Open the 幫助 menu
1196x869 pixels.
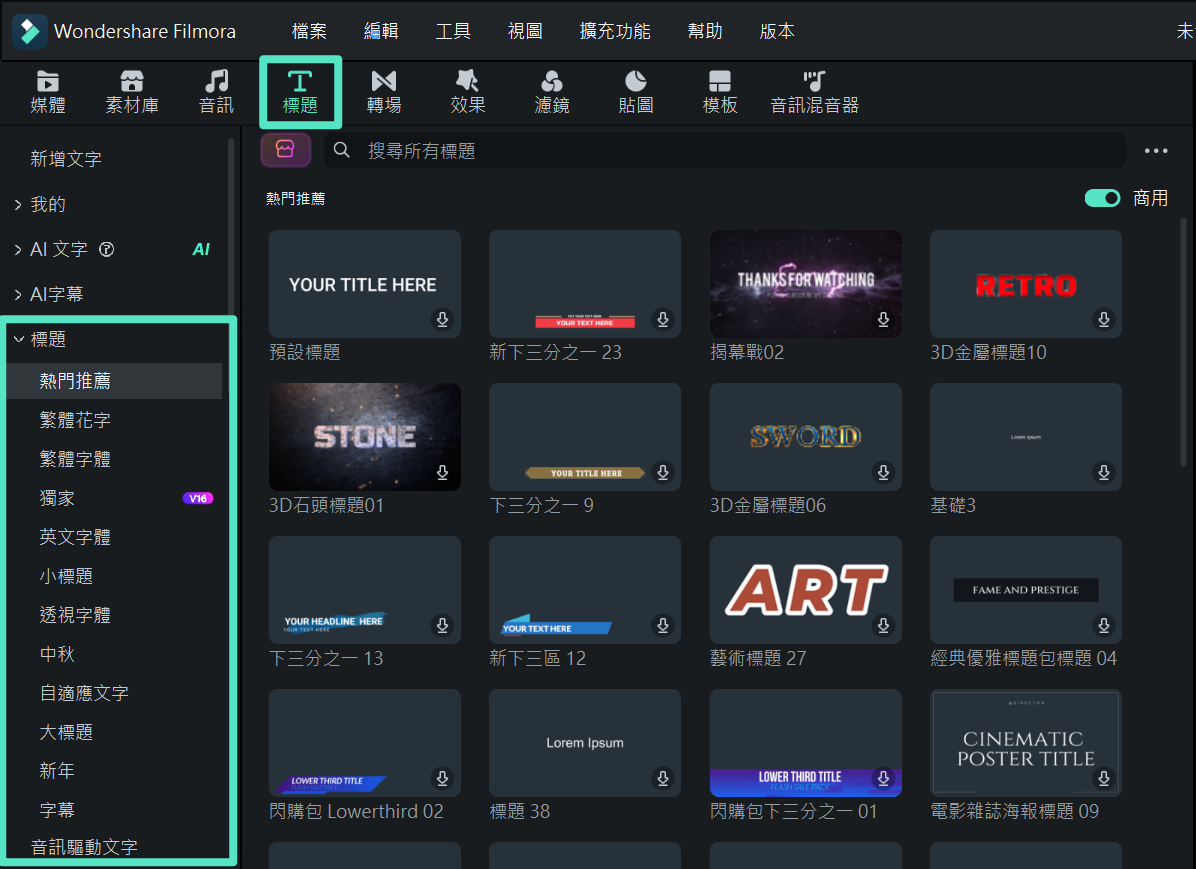pos(705,31)
